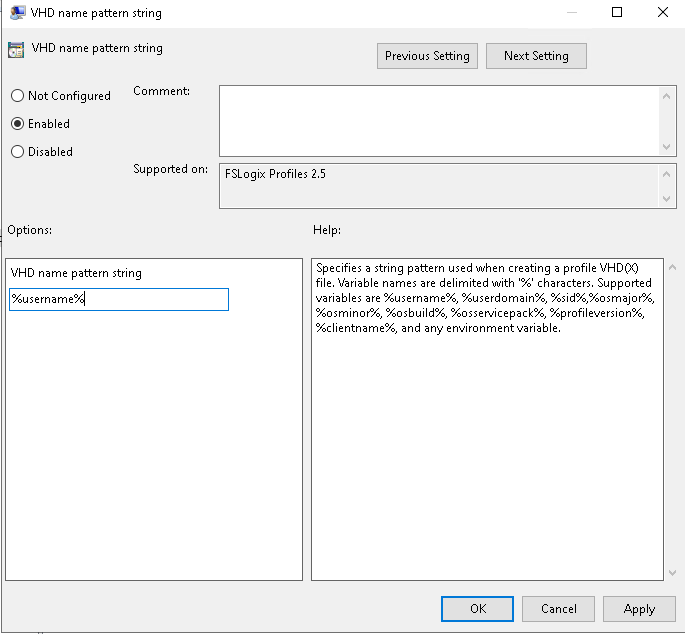Click the Help pane scroll-up arrow
Screen dimensions: 685x634
click(x=672, y=267)
